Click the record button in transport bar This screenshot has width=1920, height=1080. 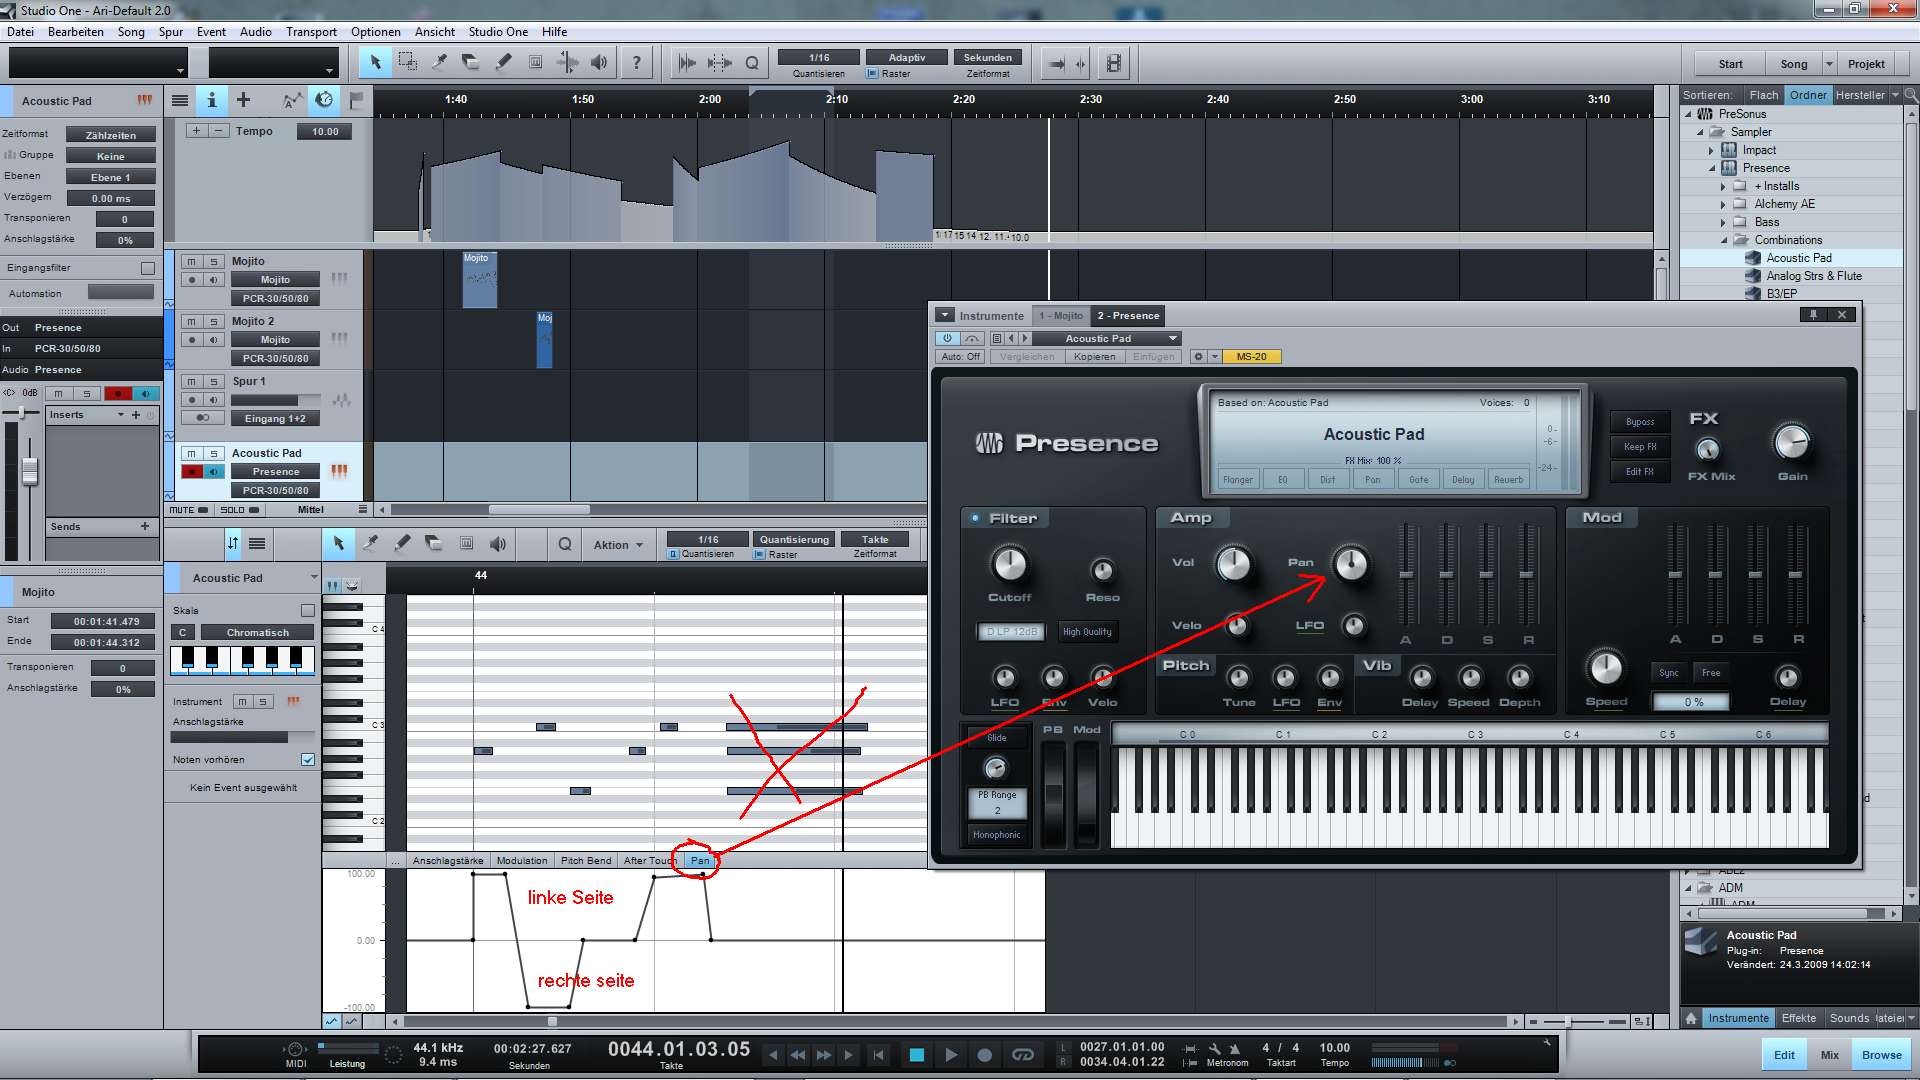coord(984,1054)
